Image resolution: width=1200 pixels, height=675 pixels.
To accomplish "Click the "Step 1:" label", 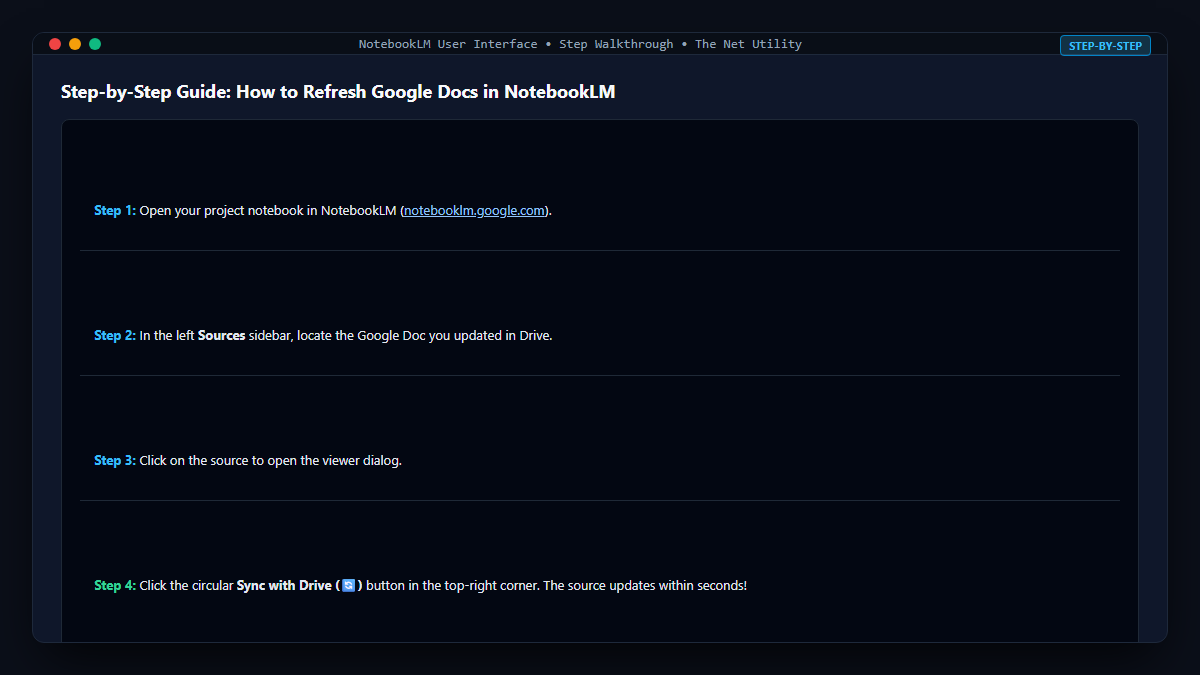I will coord(115,211).
